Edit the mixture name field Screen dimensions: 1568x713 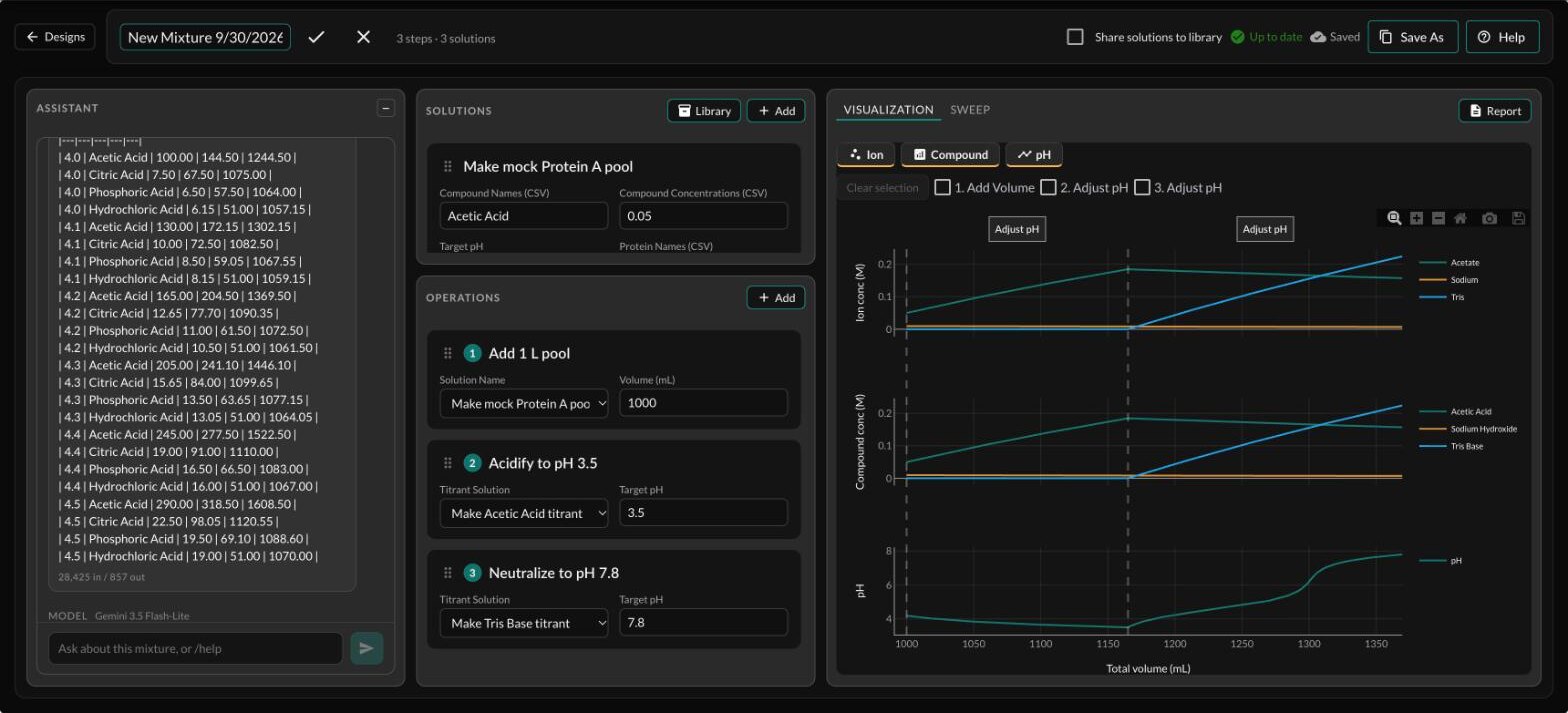coord(205,37)
